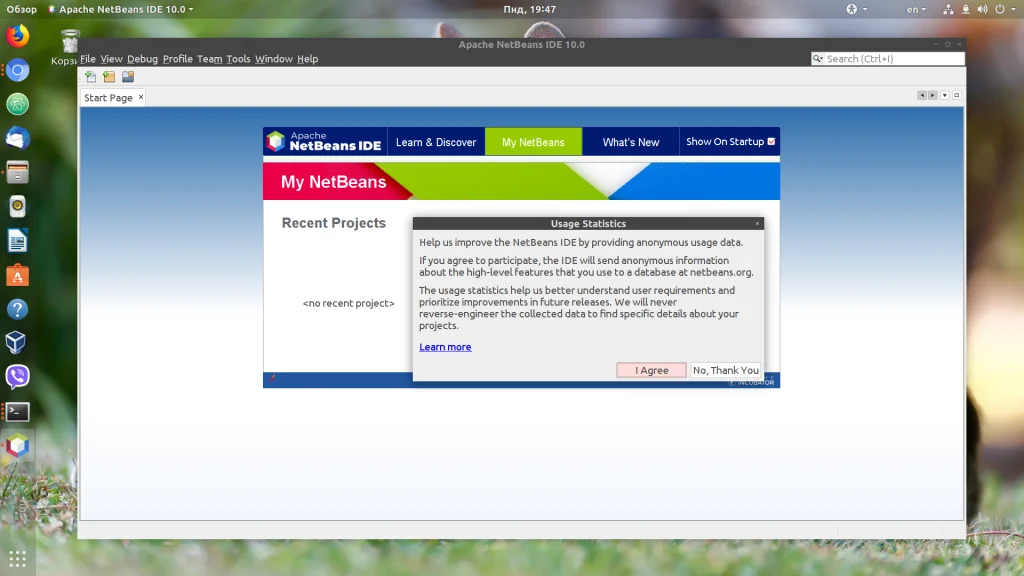Click the Trash desktop icon

coord(69,41)
